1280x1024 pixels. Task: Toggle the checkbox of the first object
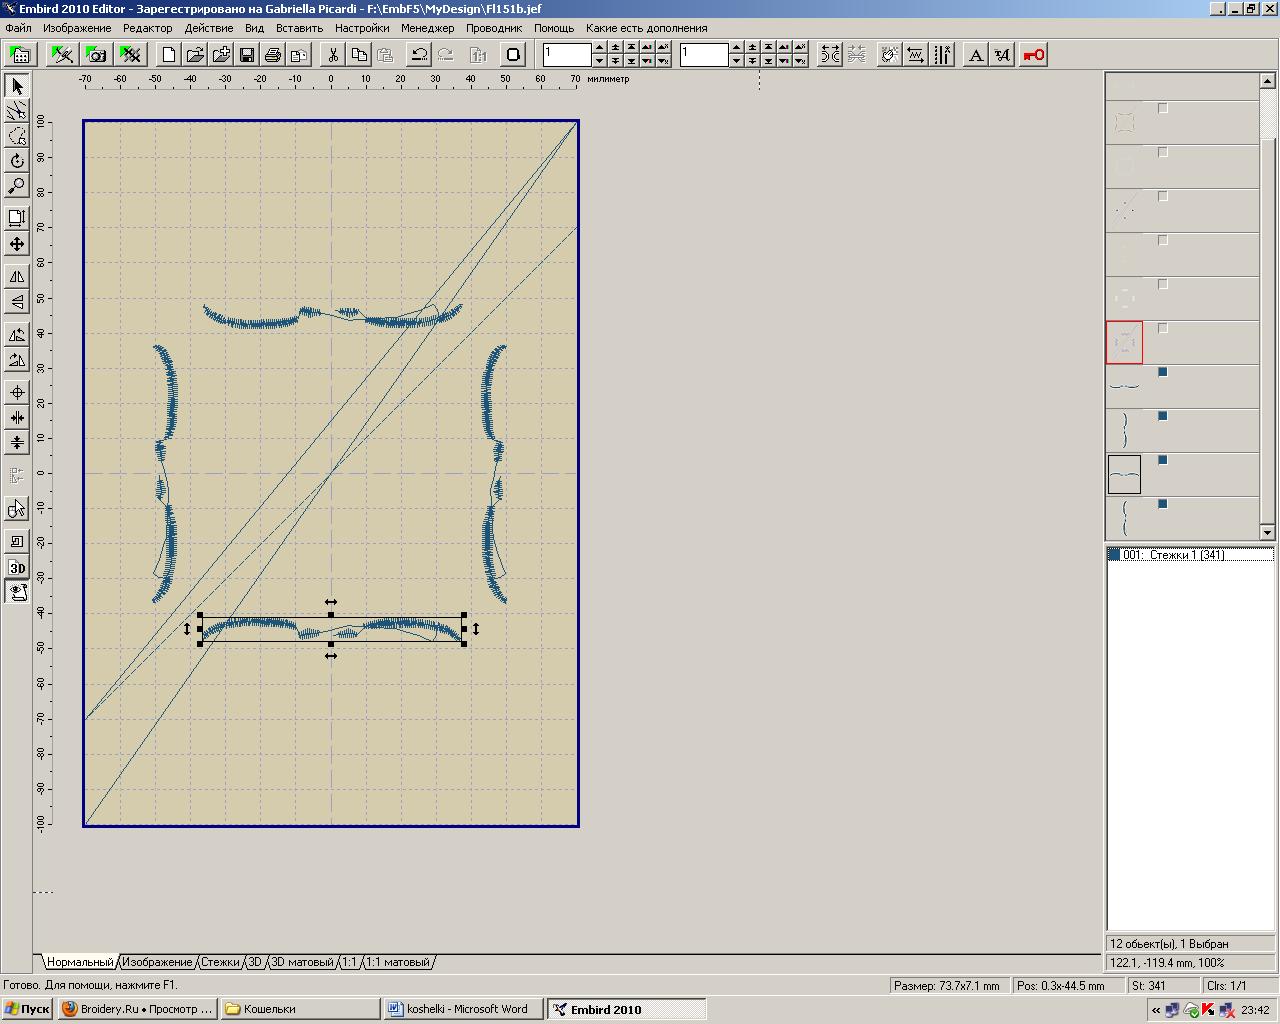(1163, 108)
